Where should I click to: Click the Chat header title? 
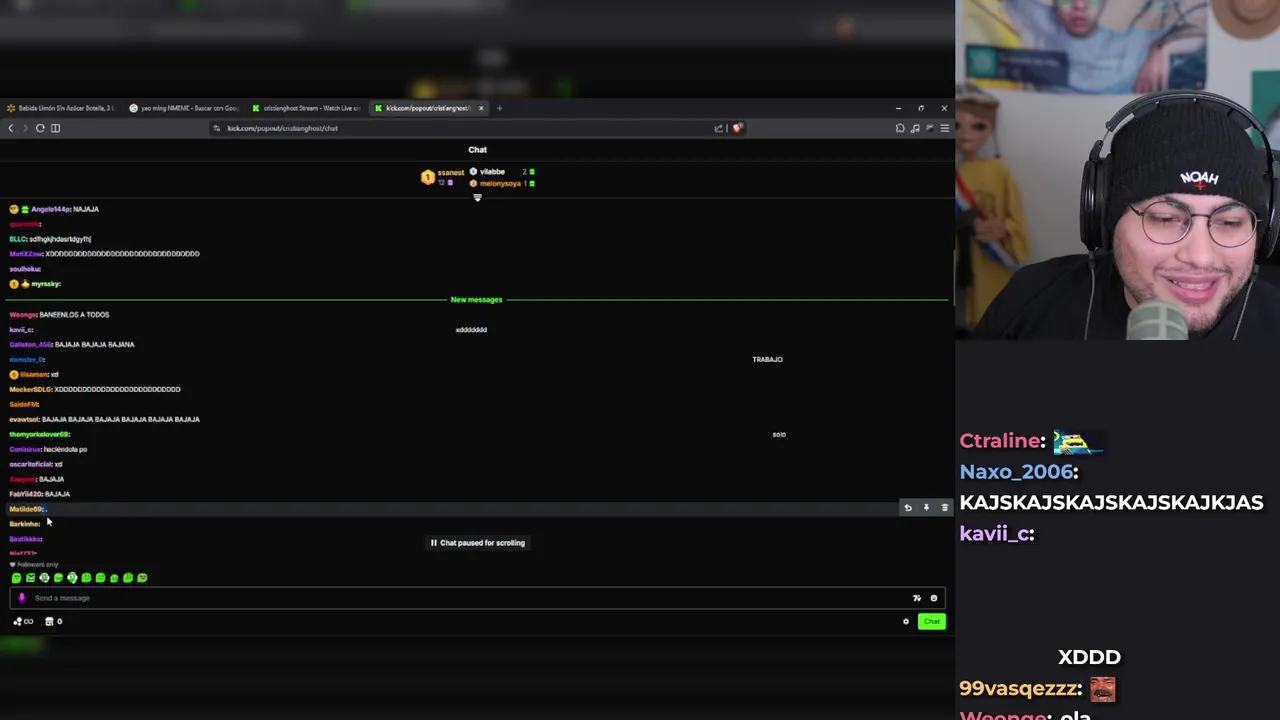477,150
